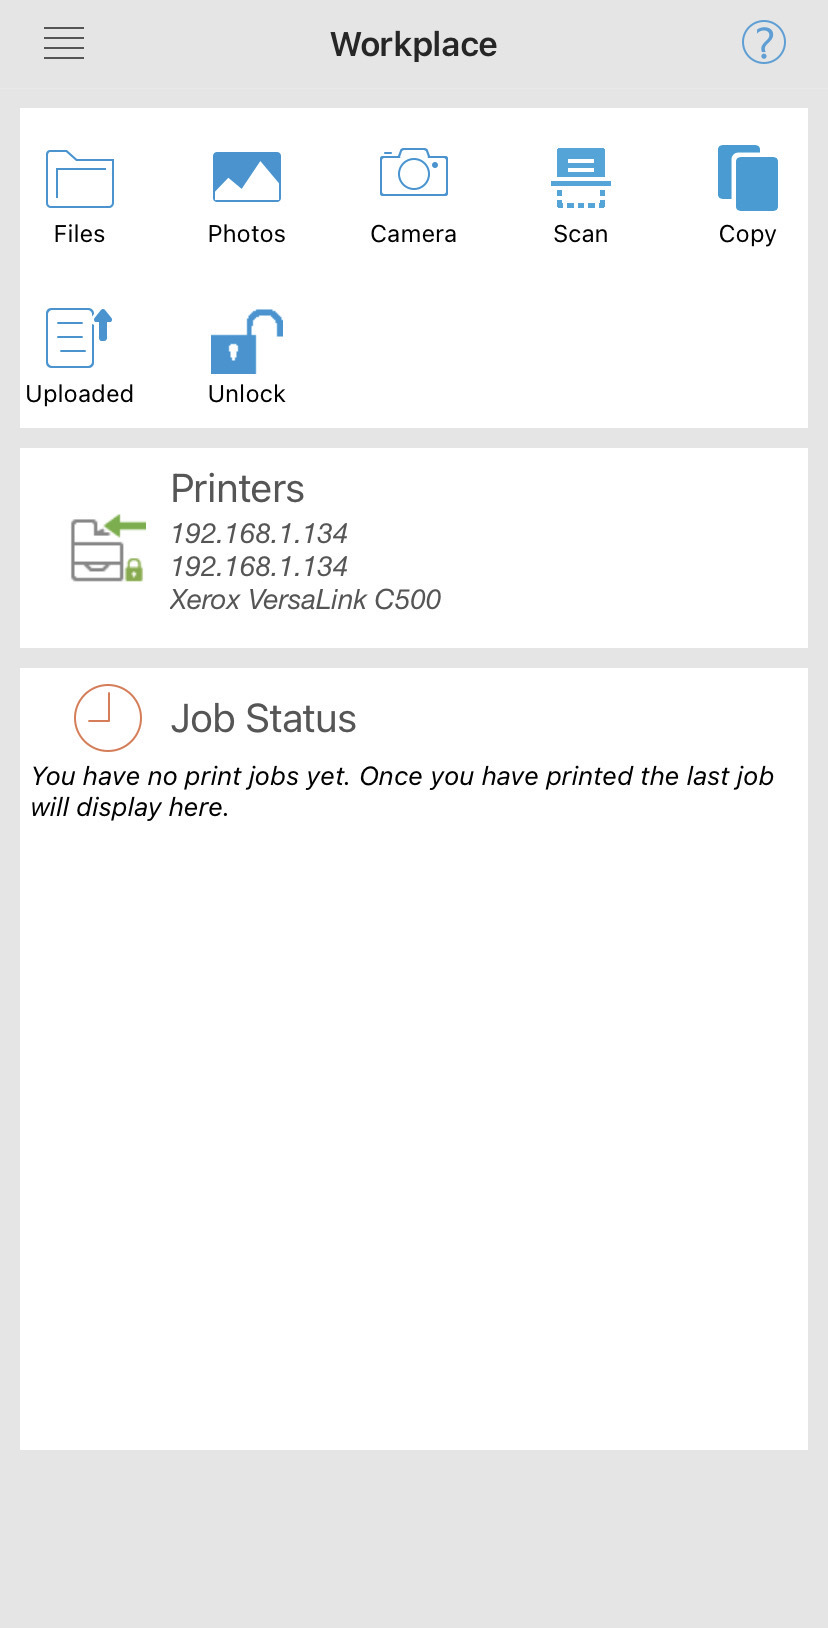This screenshot has width=828, height=1628.
Task: Open the Job Status heading
Action: click(263, 719)
